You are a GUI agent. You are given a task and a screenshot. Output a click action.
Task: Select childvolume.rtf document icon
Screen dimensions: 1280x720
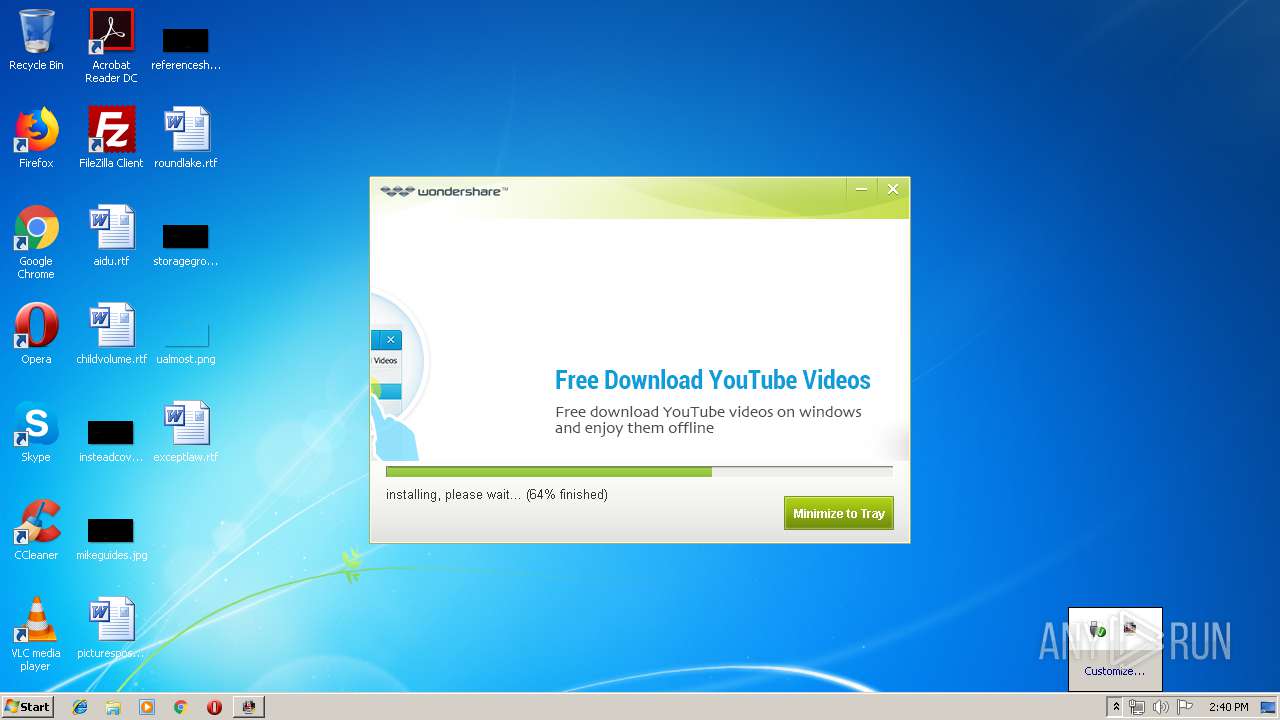pyautogui.click(x=111, y=334)
